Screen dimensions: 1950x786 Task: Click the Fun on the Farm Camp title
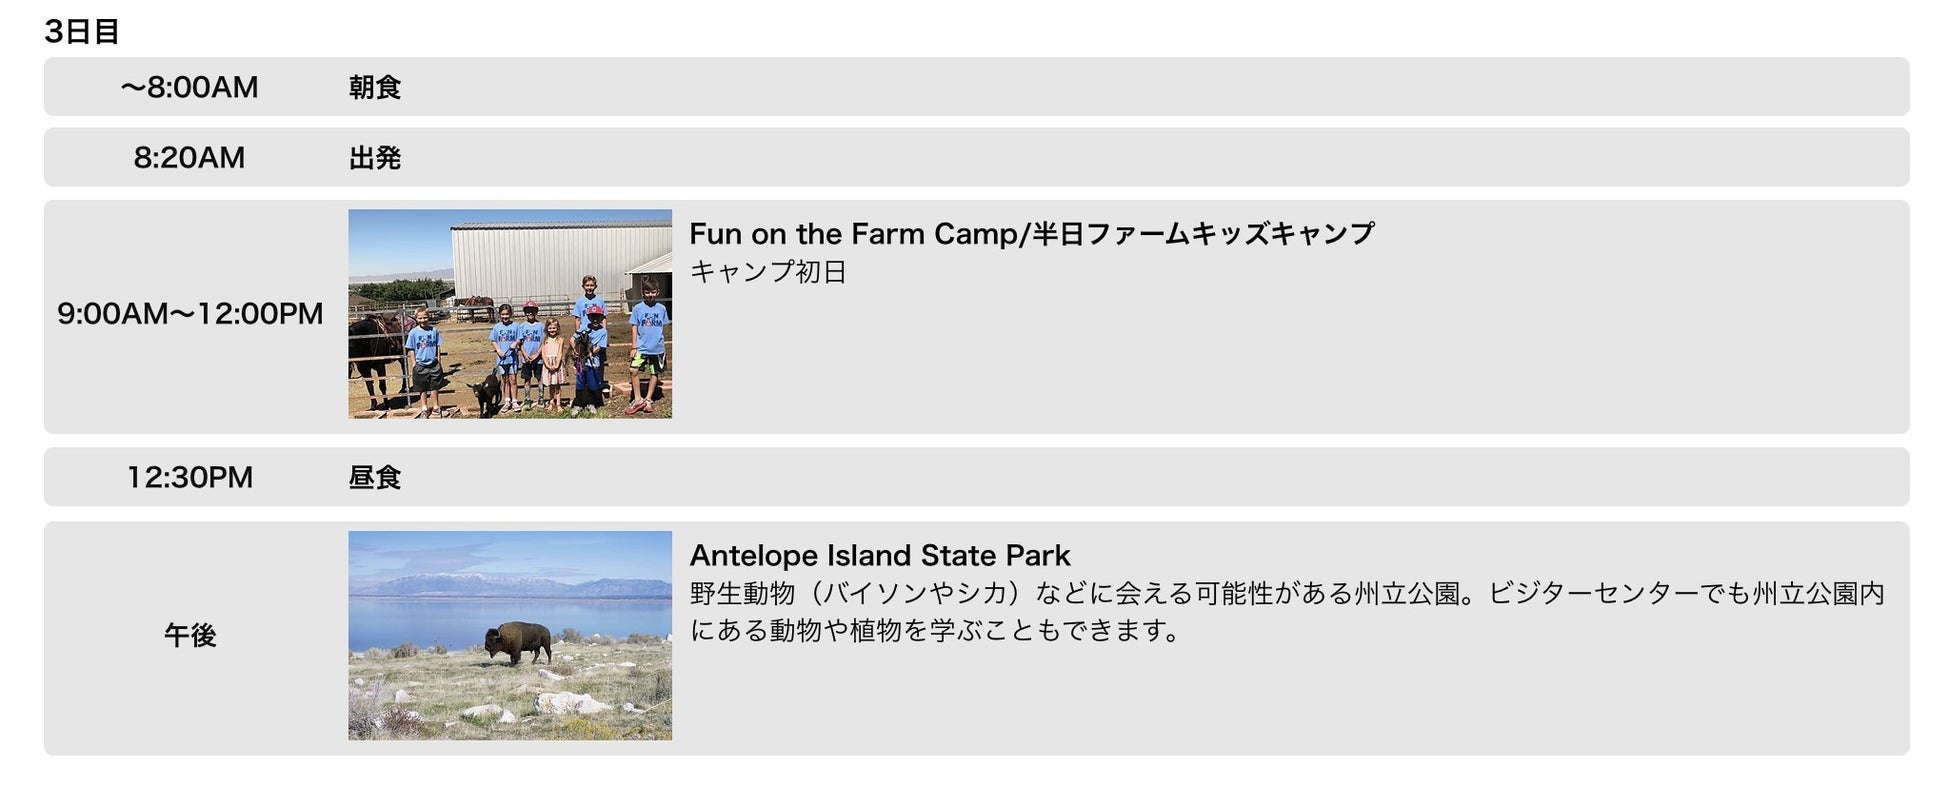pos(1031,234)
